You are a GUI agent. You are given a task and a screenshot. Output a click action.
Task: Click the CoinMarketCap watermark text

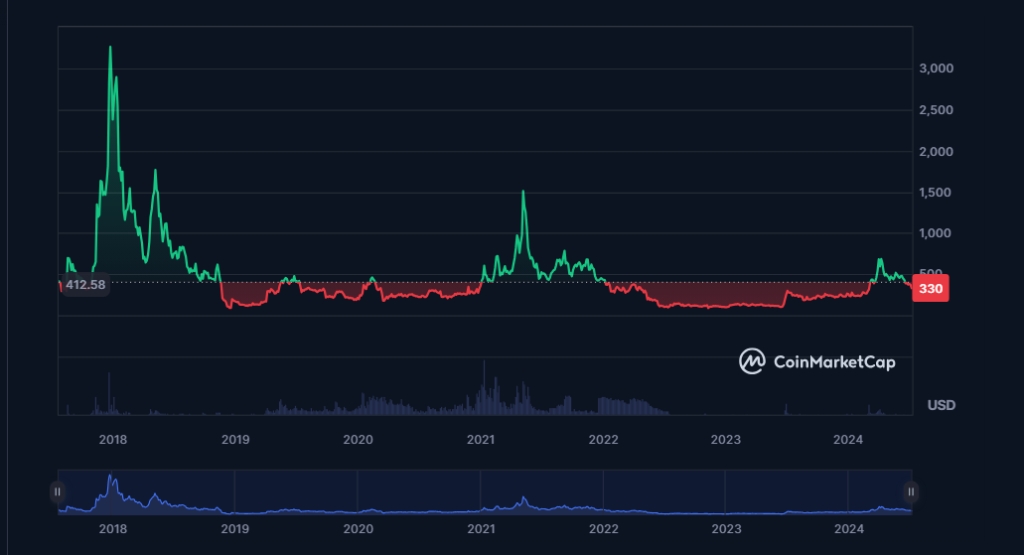835,362
